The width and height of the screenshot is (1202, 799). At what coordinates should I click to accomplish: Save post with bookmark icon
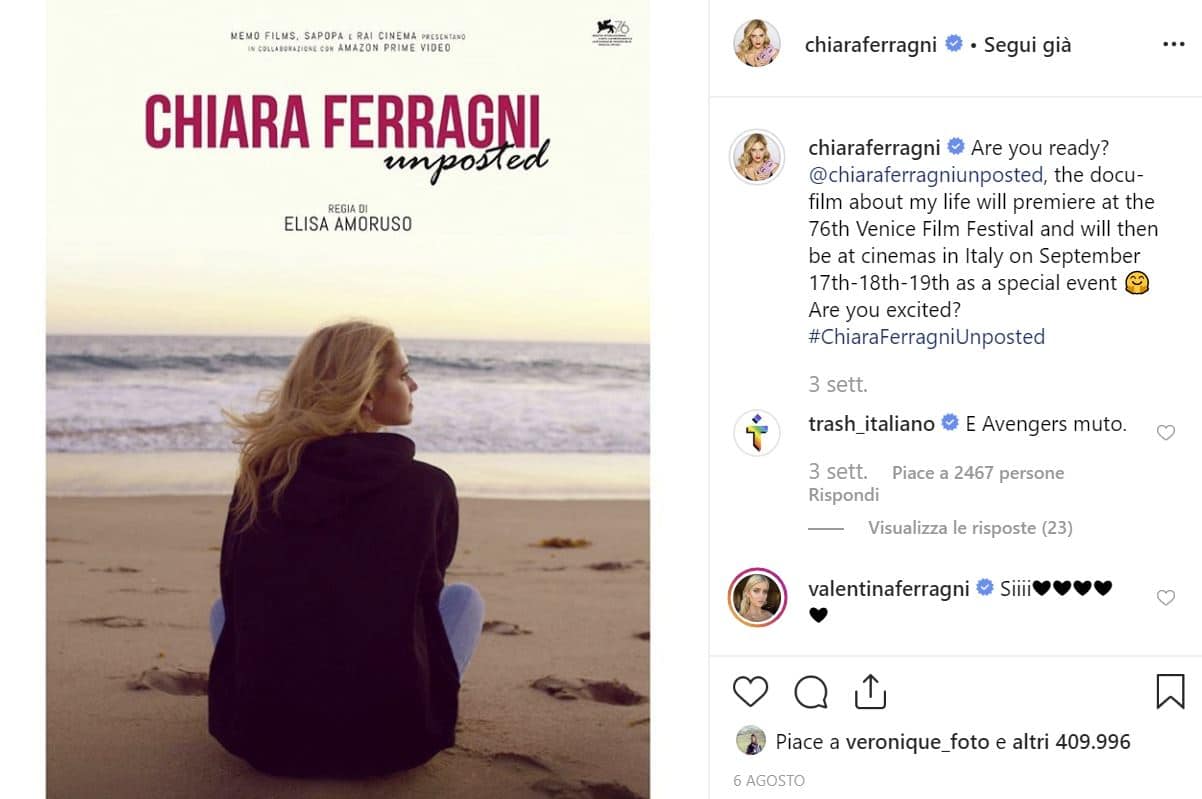1170,691
